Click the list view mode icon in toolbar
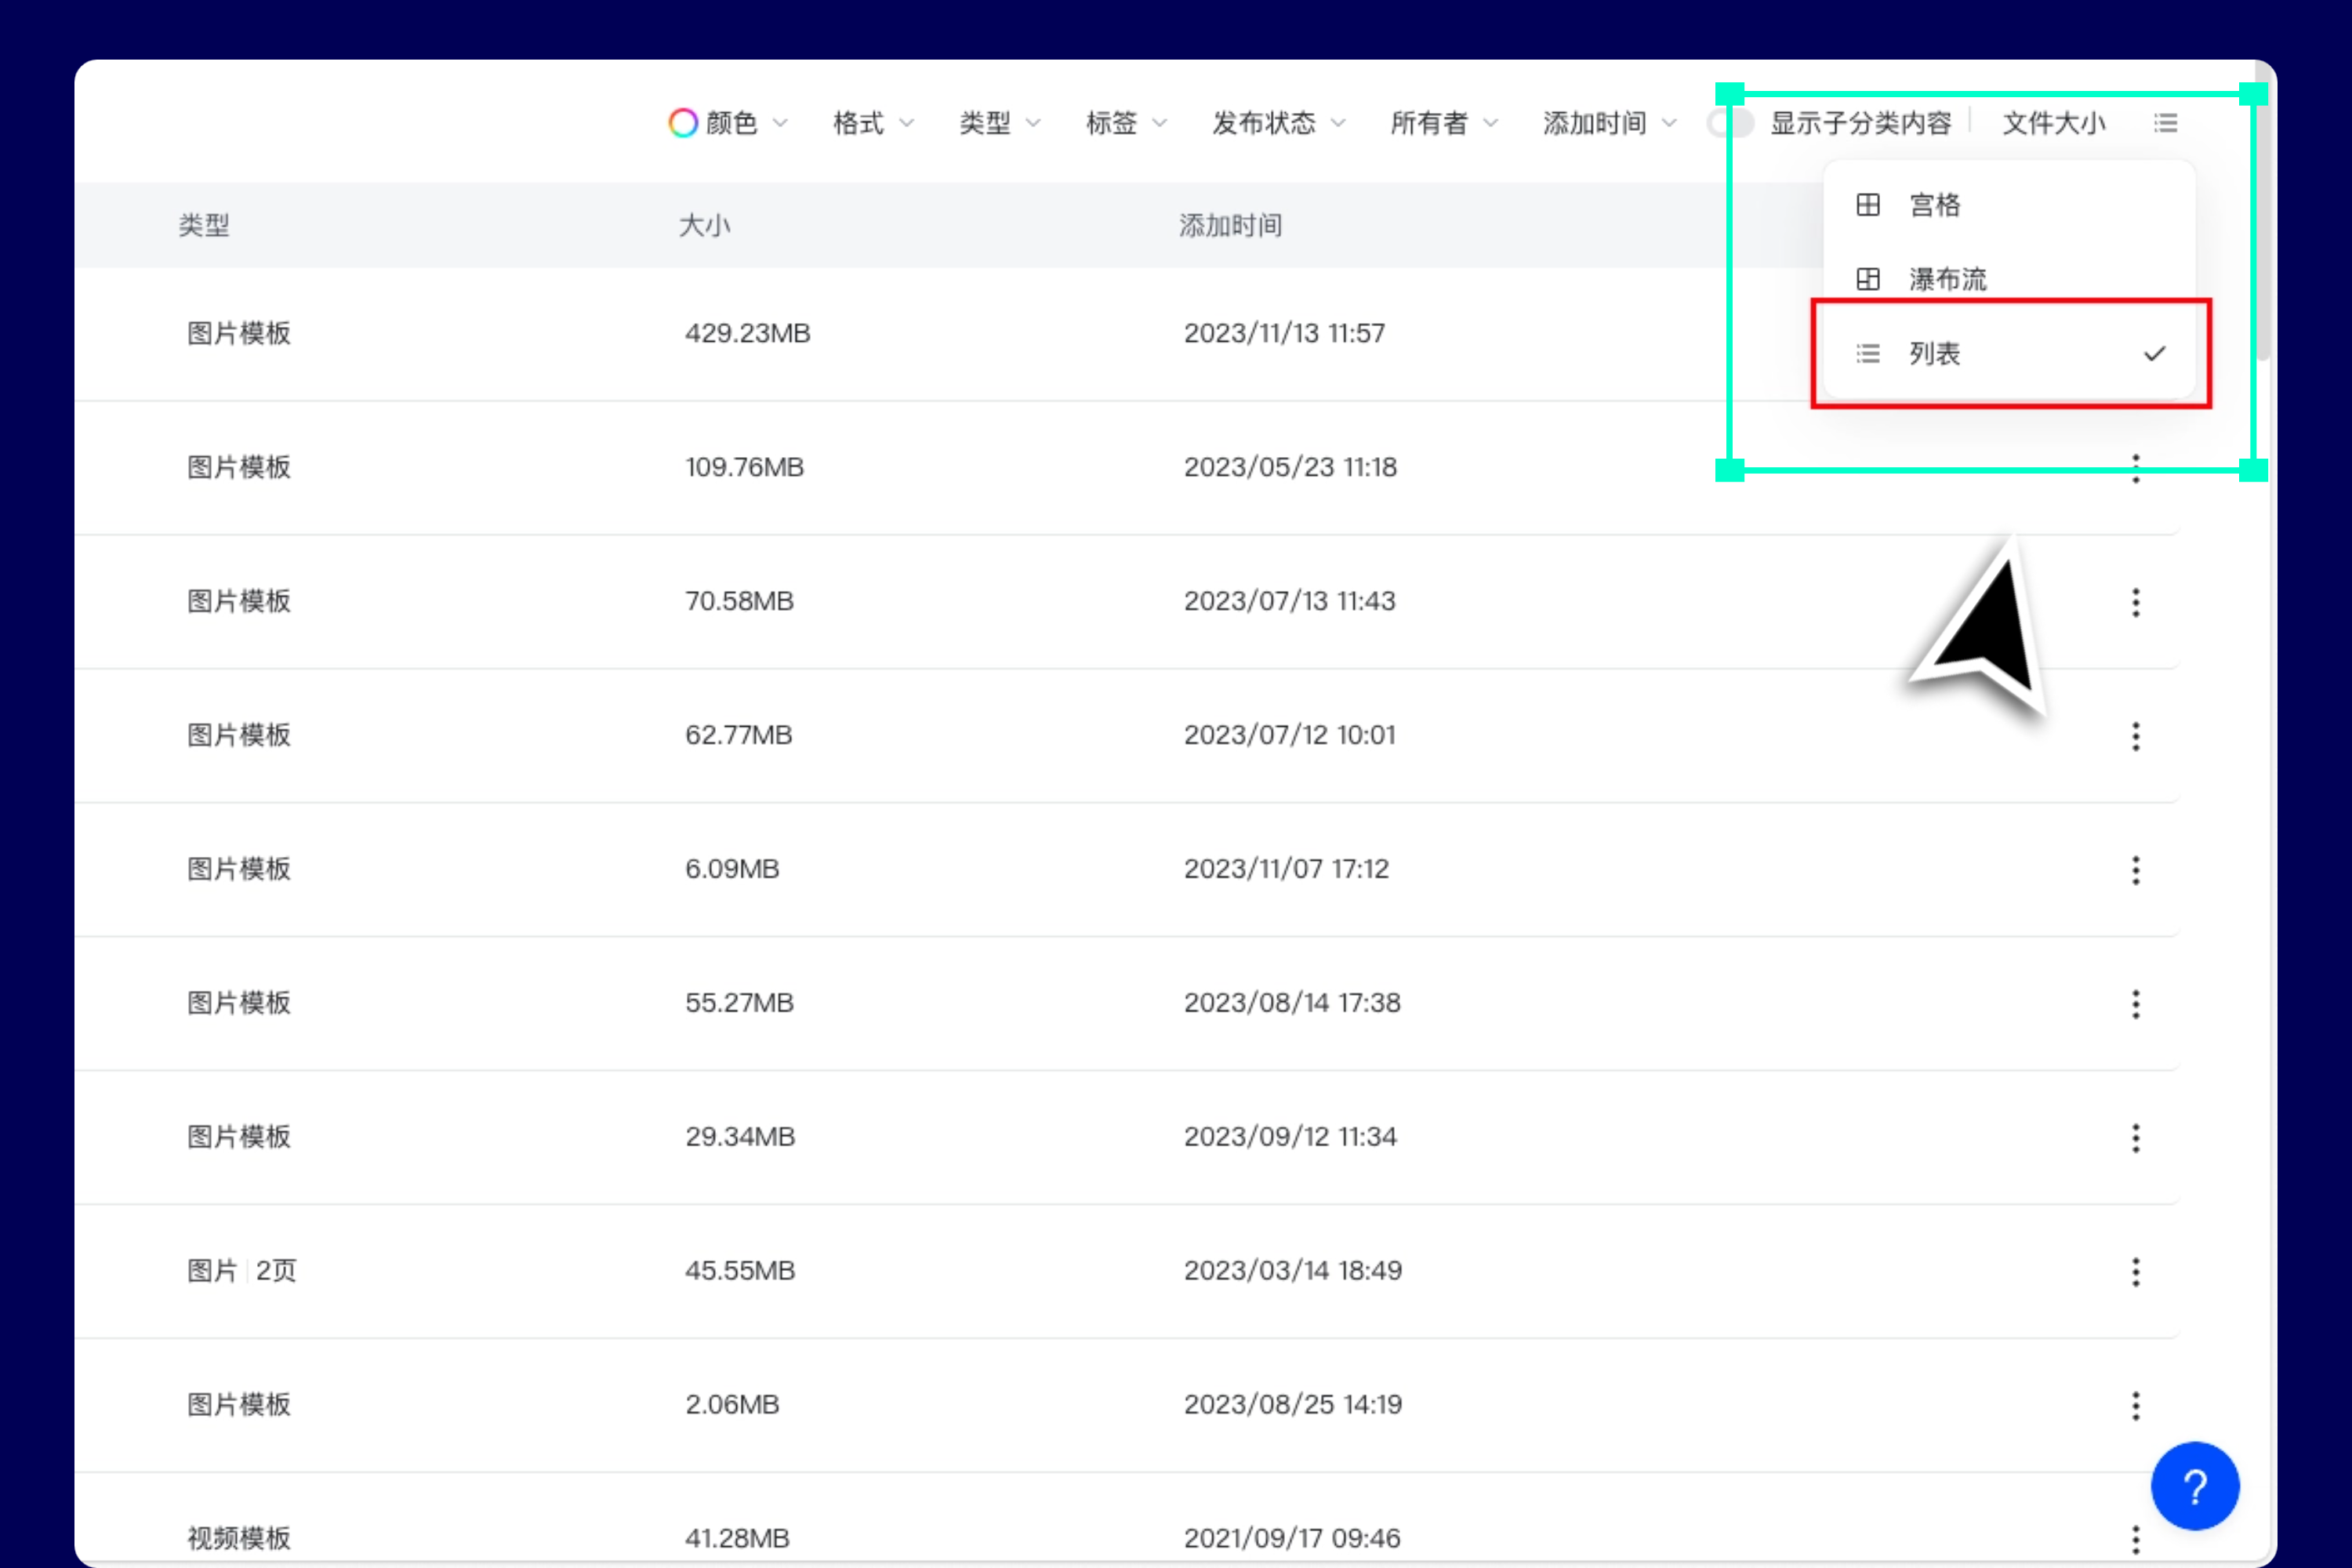This screenshot has width=2352, height=1568. coord(2166,123)
